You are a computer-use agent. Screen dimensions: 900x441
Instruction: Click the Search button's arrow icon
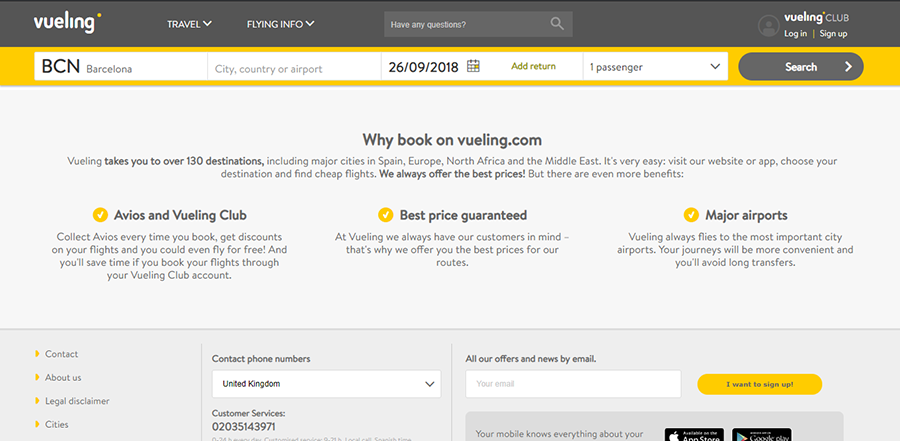click(848, 67)
